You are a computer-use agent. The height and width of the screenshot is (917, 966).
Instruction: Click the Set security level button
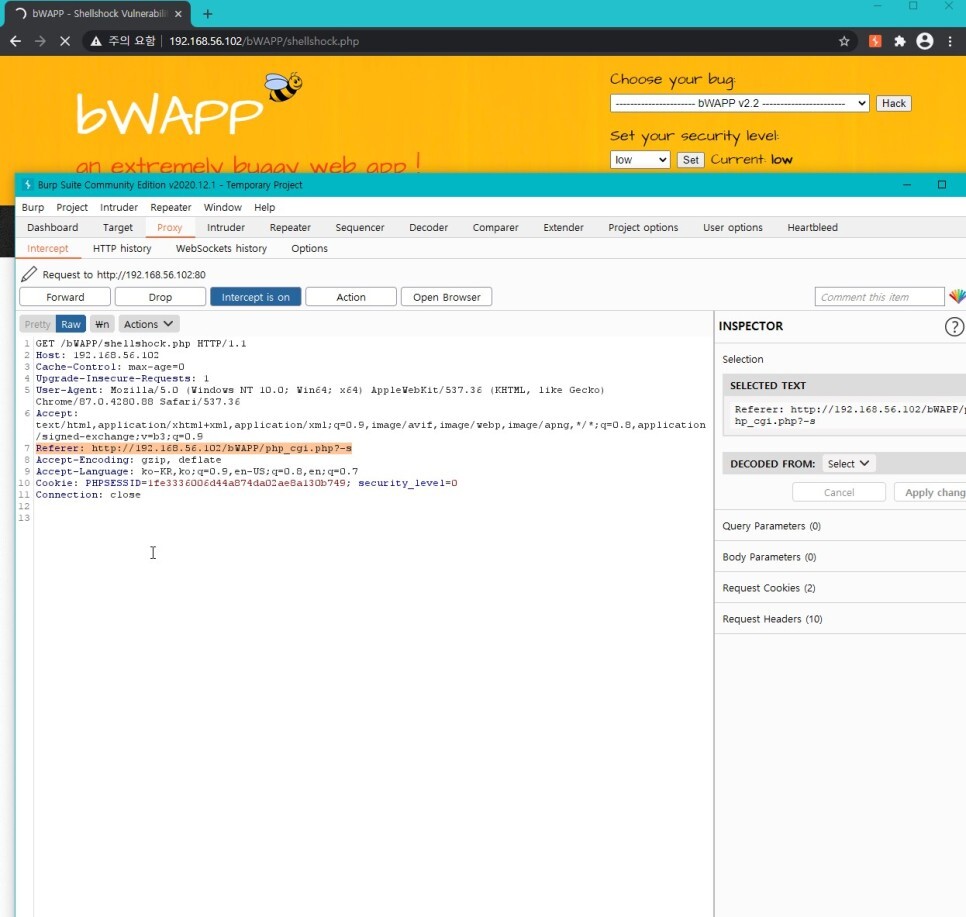[x=691, y=160]
